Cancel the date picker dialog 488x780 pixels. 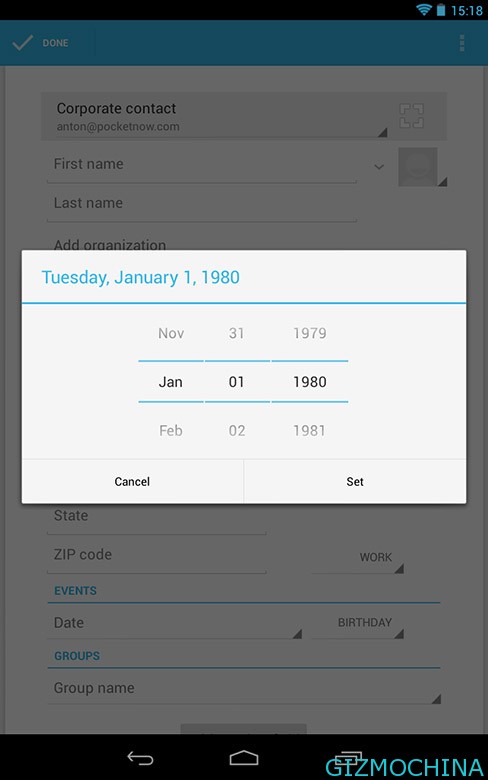tap(132, 482)
